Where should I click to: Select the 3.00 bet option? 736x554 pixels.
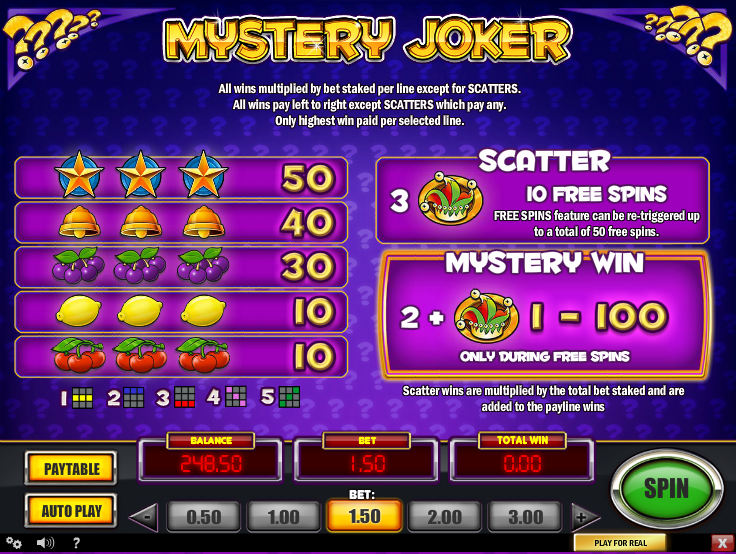(525, 516)
